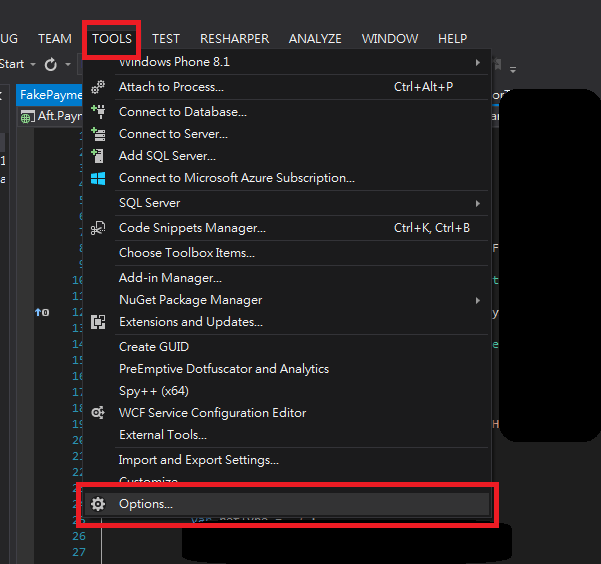Expand the NuGet Package Manager submenu

tap(478, 300)
